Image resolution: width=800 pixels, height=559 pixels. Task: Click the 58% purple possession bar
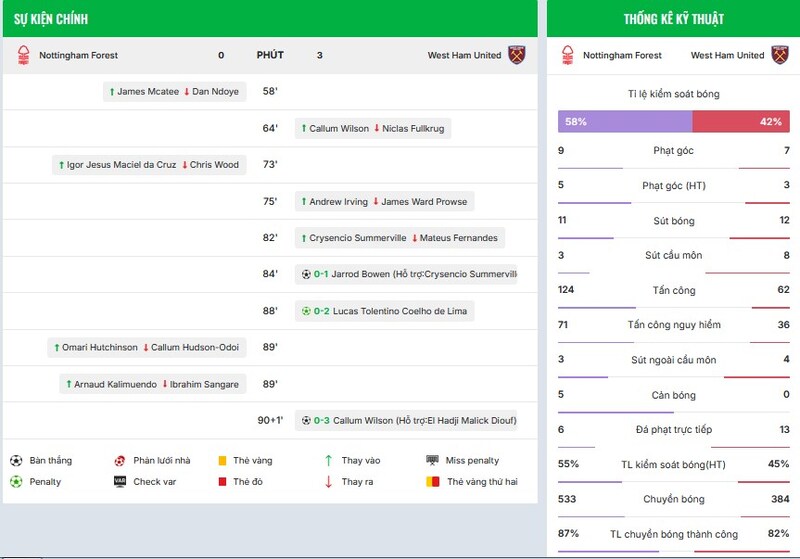click(625, 122)
